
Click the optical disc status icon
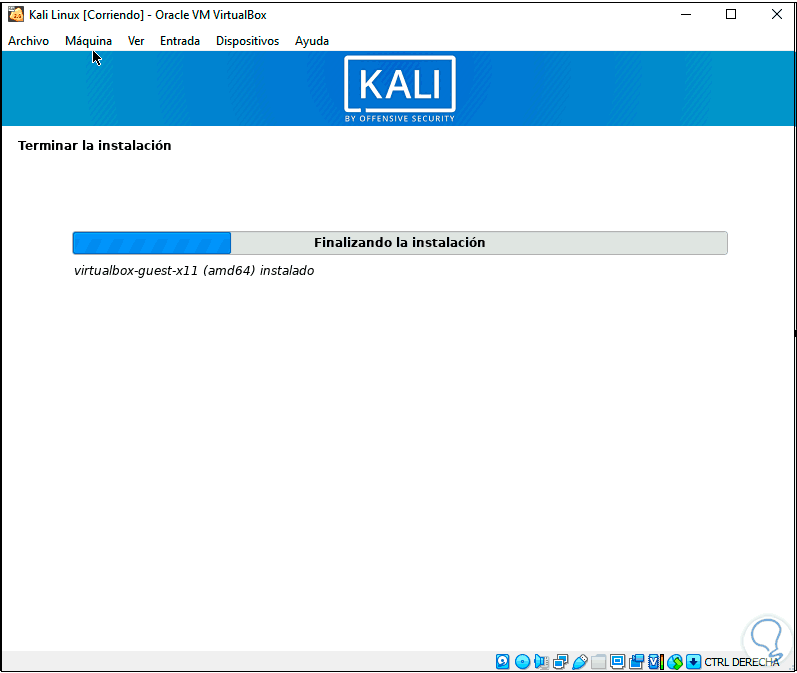coord(522,661)
